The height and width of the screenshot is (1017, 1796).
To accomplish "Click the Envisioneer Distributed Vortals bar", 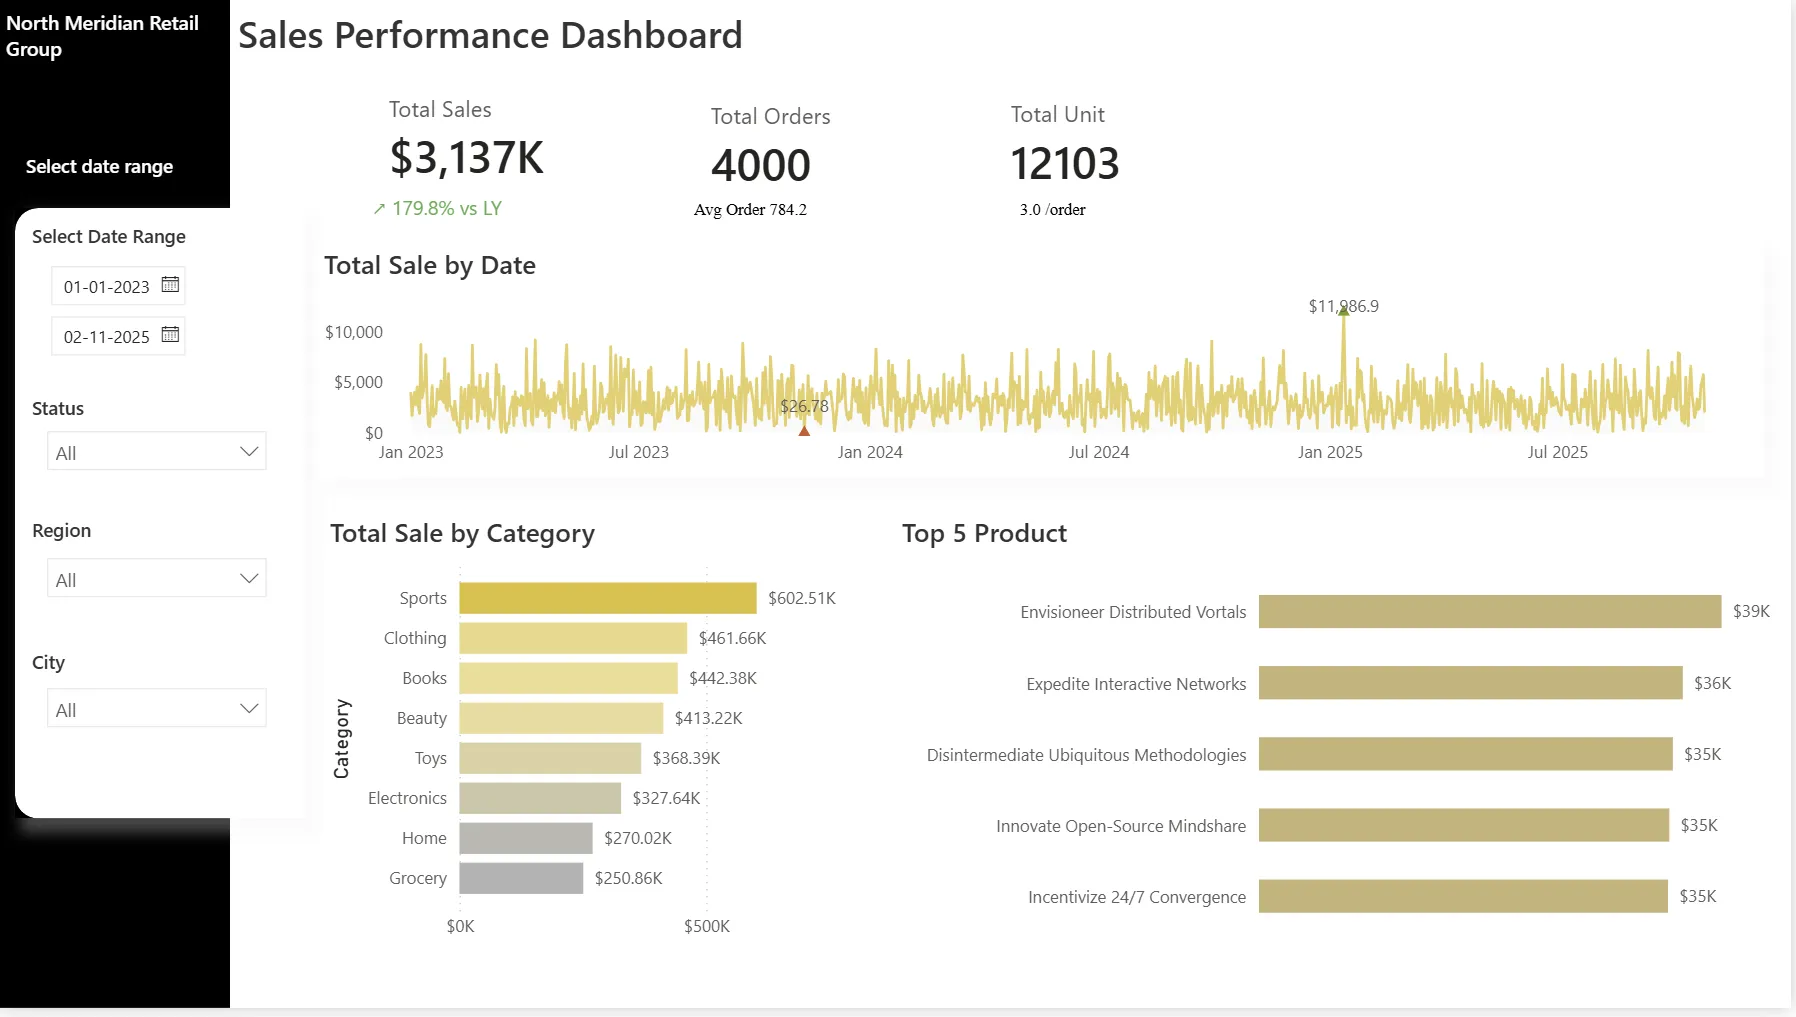I will tap(1490, 612).
